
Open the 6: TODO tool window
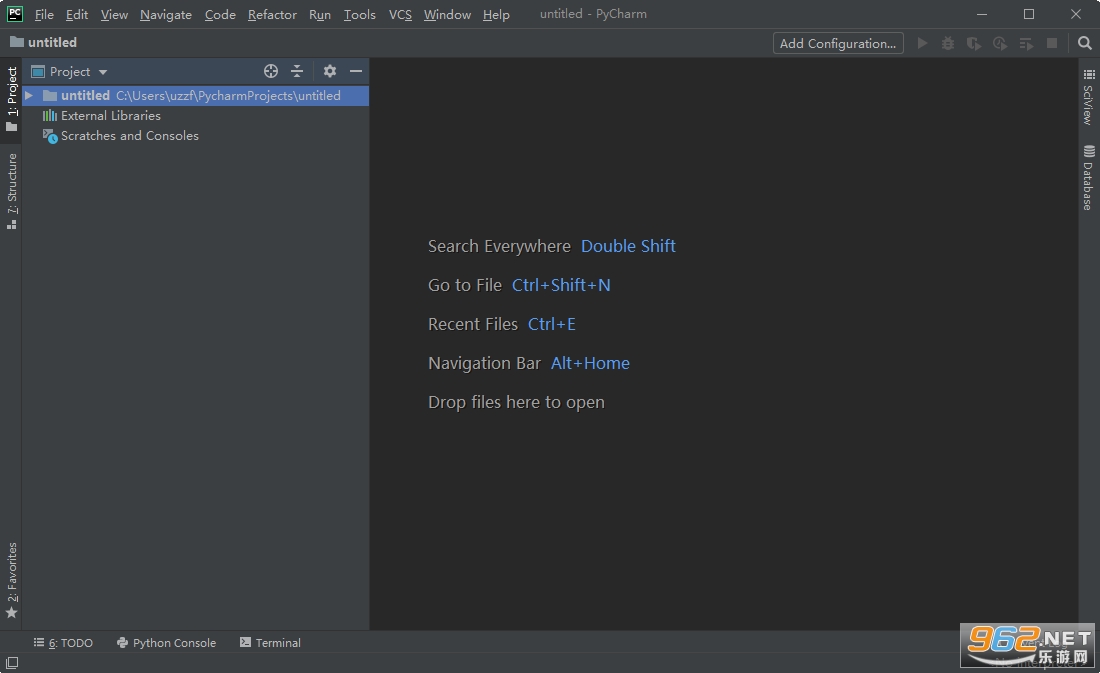click(x=63, y=643)
